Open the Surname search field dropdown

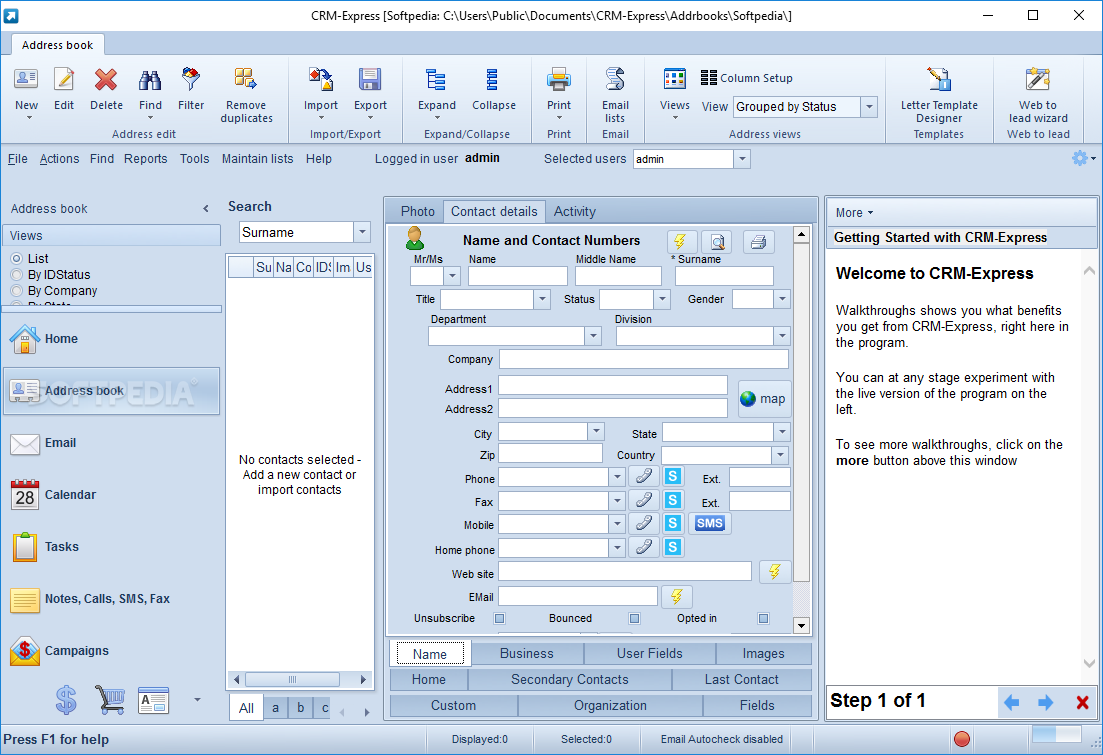pos(362,232)
